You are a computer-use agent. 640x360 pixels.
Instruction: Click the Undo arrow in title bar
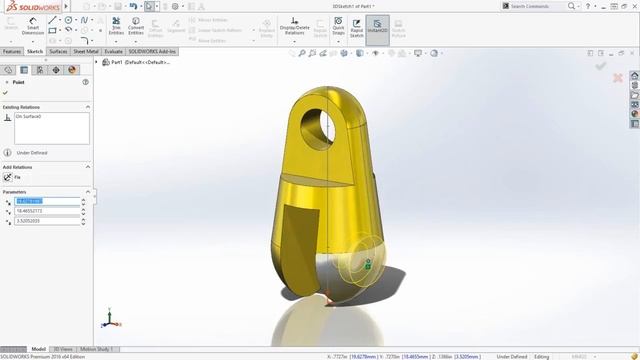(x=133, y=6)
